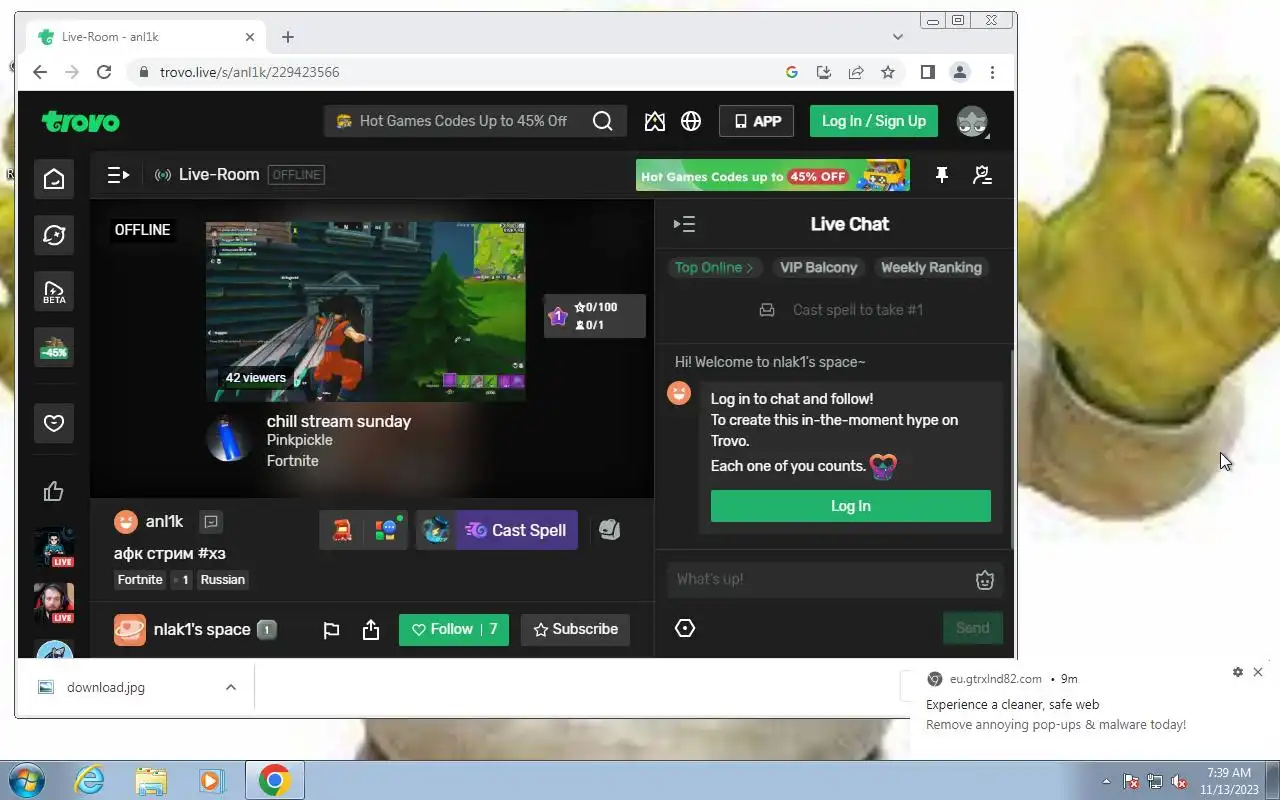Open the first LIVE streamer avatar in sidebar
1280x800 pixels.
(54, 548)
